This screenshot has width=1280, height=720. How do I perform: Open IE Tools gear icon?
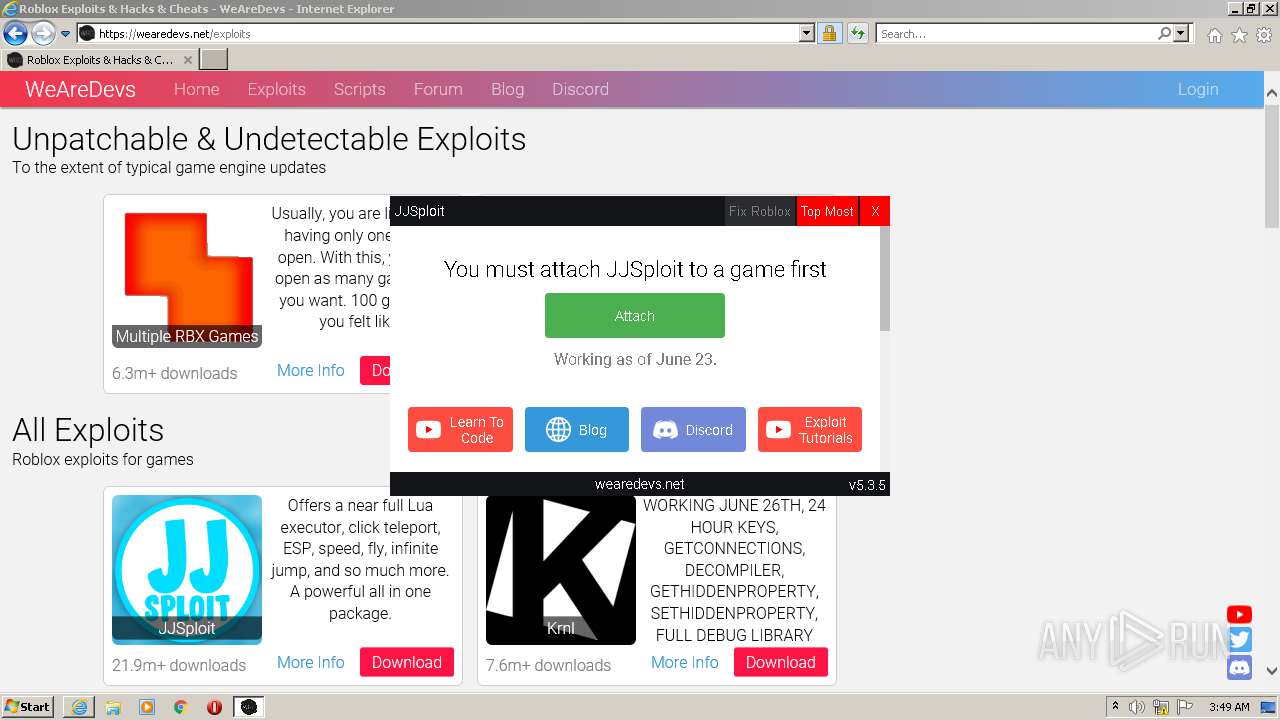pos(1264,35)
